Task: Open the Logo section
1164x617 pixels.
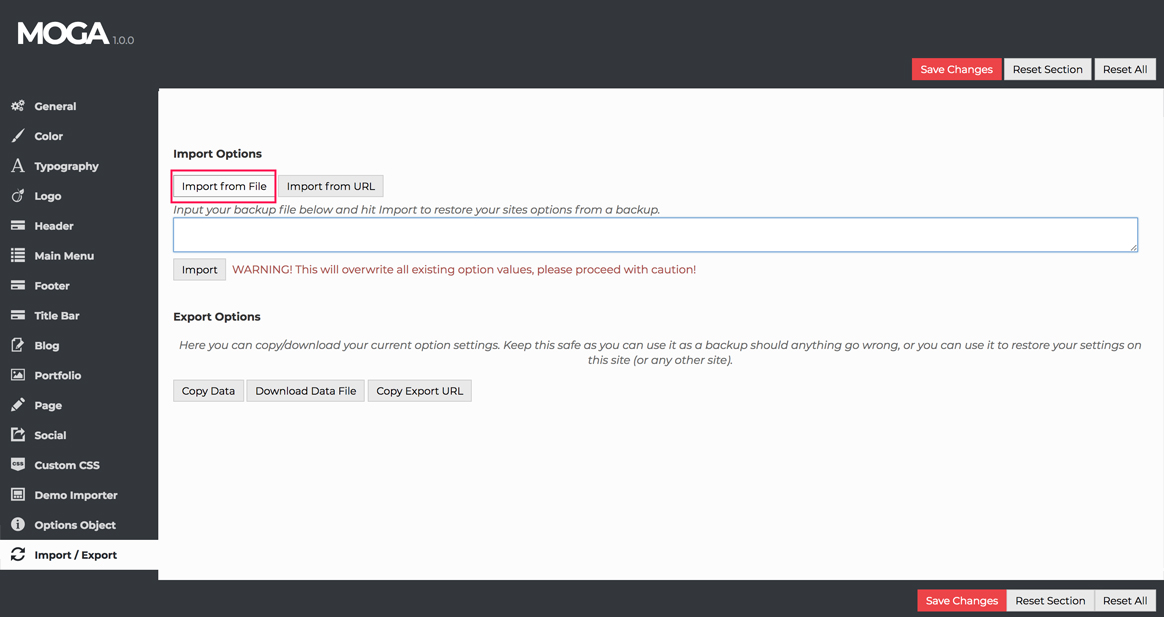Action: (79, 196)
